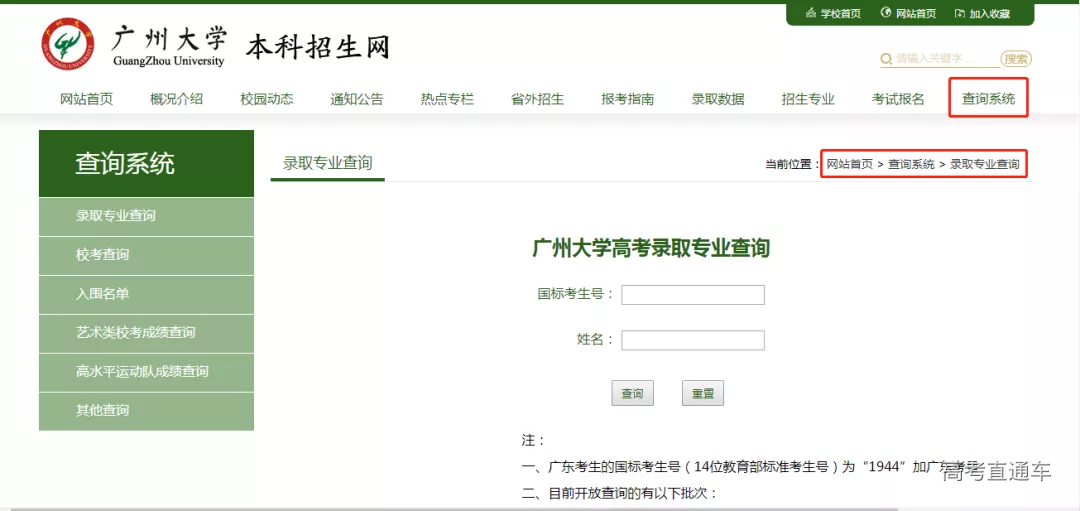1080x511 pixels.
Task: Click the 国标考生号 input field
Action: pyautogui.click(x=692, y=295)
